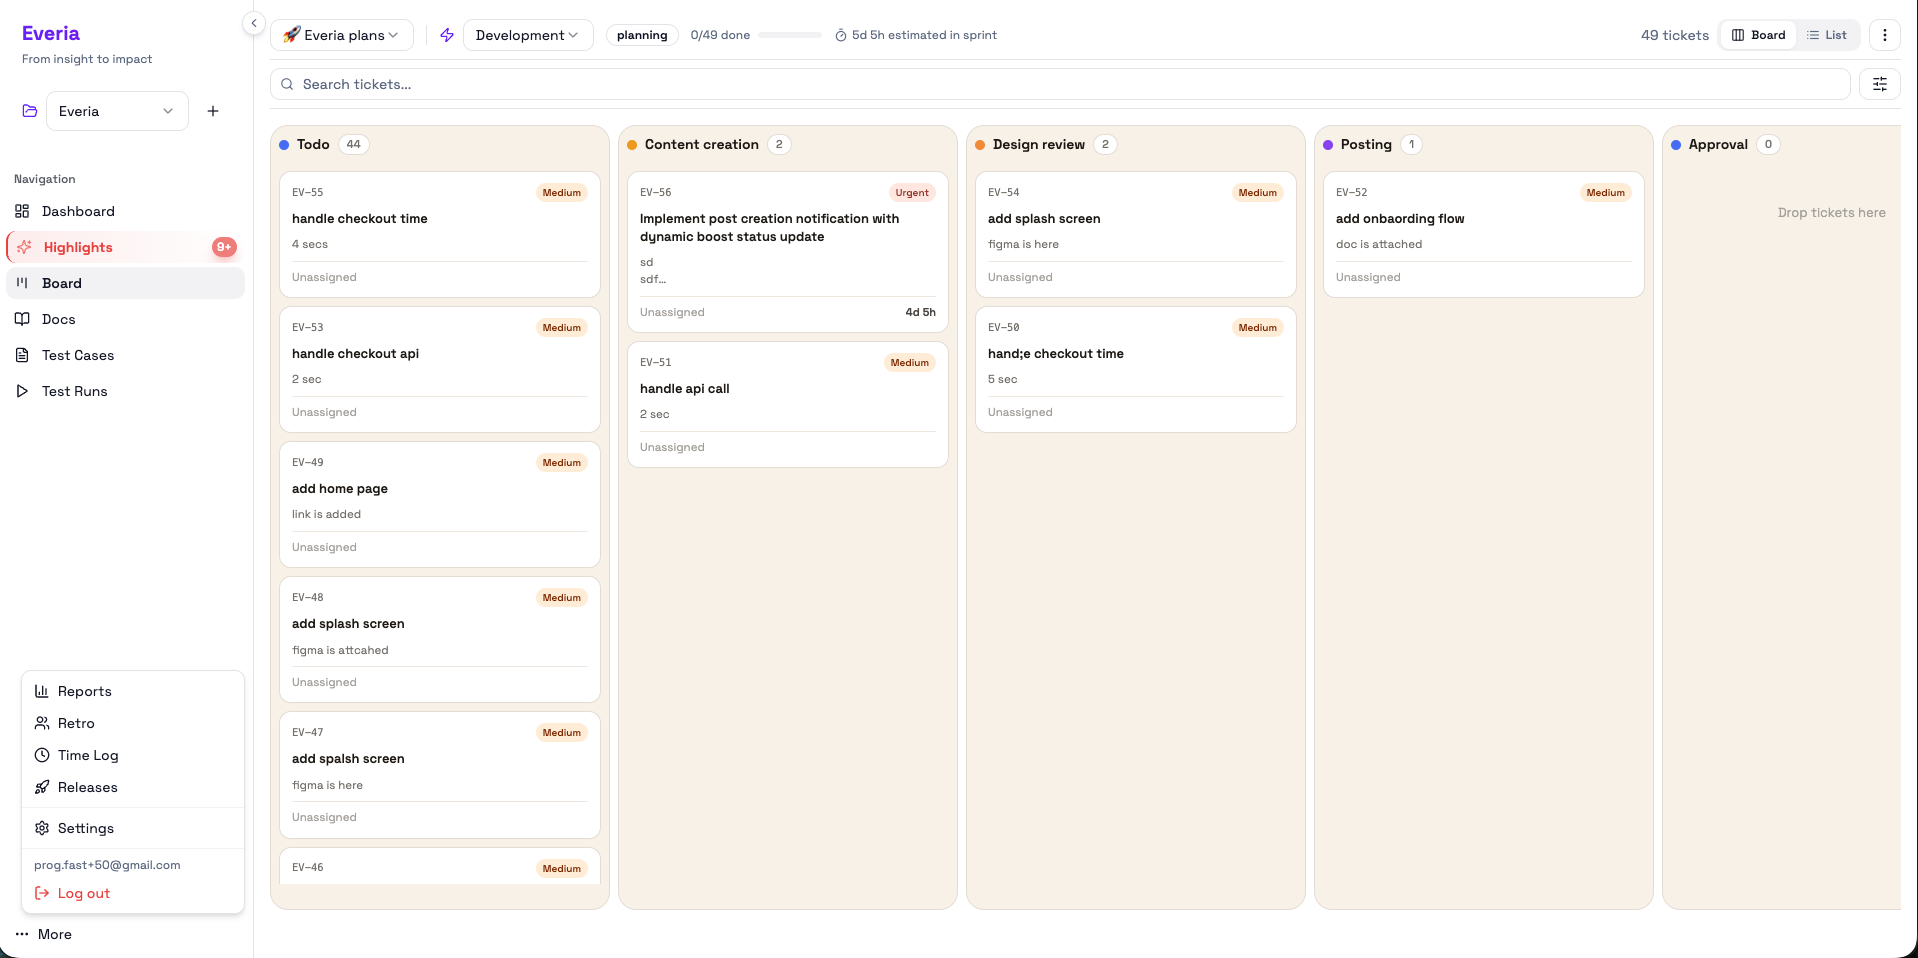
Task: Click the sprint progress bar
Action: [790, 35]
